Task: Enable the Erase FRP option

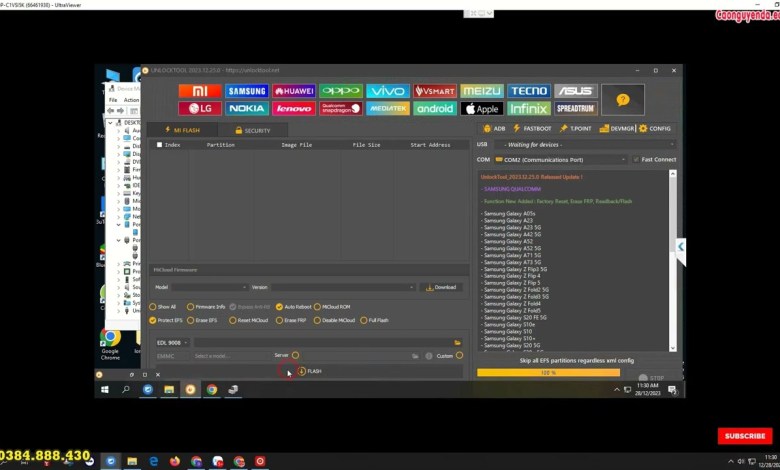Action: 291,320
